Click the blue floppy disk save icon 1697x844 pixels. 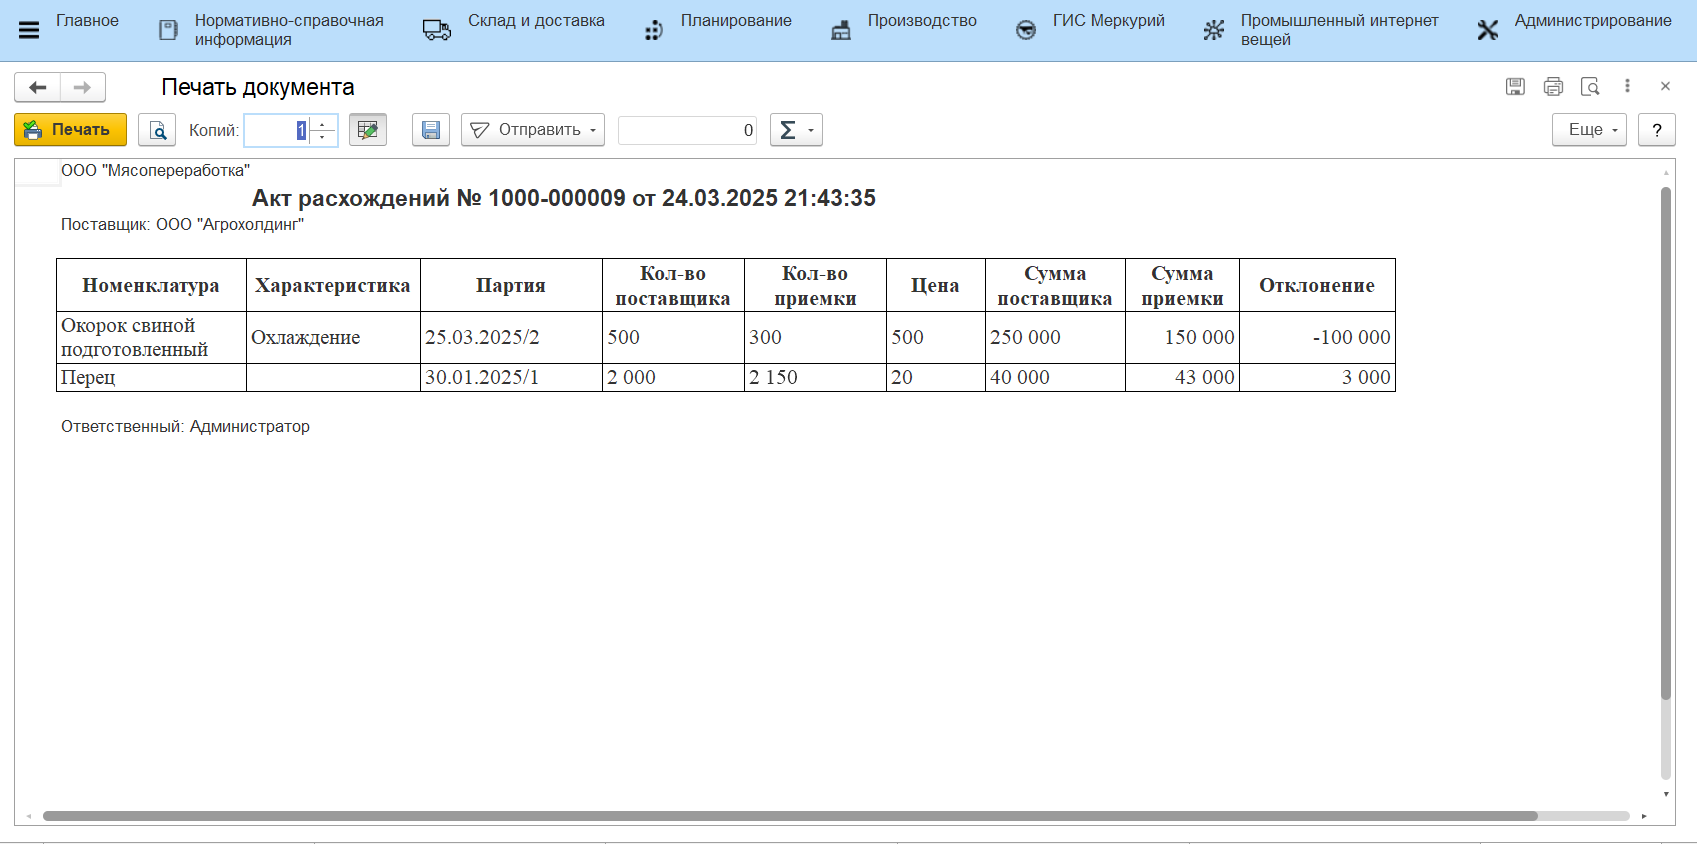430,130
